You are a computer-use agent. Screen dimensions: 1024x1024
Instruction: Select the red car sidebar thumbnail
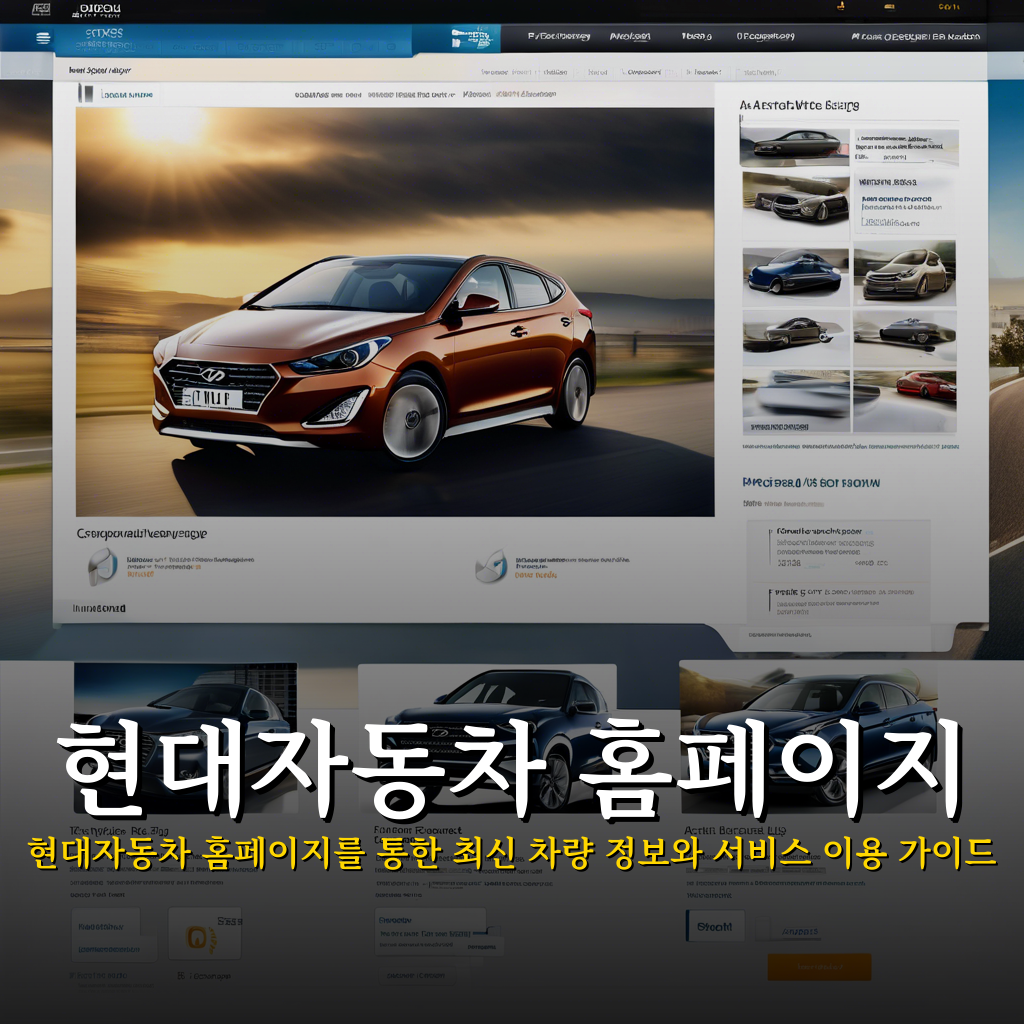point(905,401)
